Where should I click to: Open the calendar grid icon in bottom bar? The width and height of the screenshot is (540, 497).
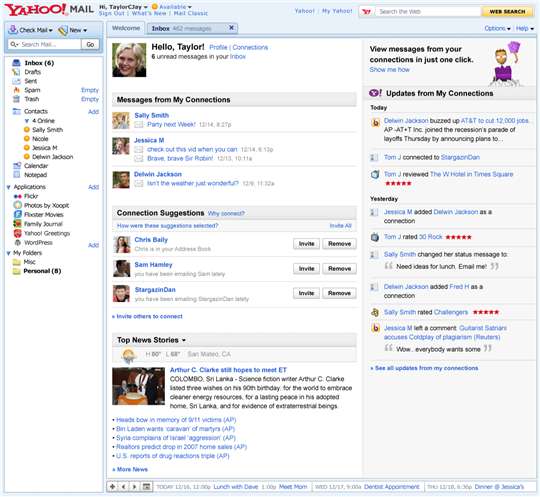(146, 486)
